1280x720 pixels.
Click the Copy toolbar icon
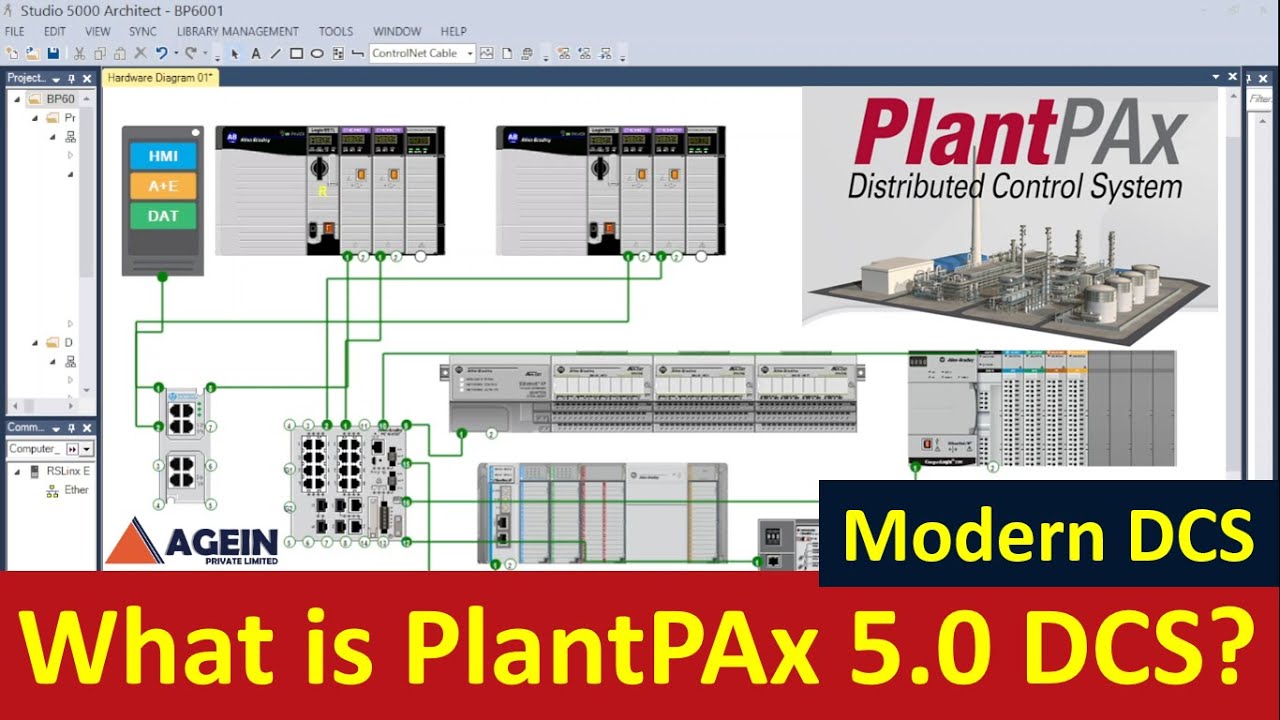coord(99,53)
